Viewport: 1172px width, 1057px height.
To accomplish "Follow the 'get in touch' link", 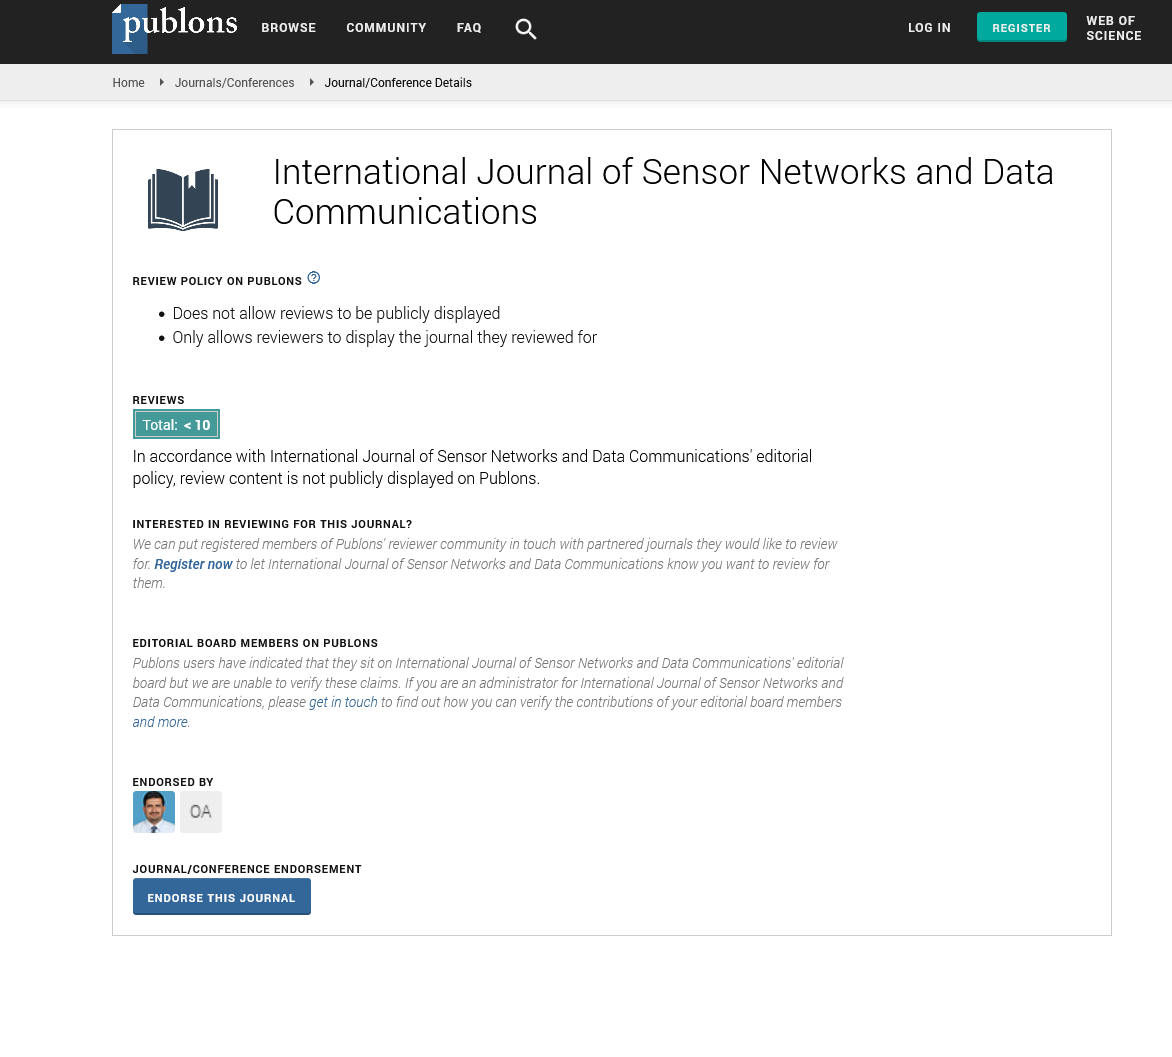I will (343, 702).
